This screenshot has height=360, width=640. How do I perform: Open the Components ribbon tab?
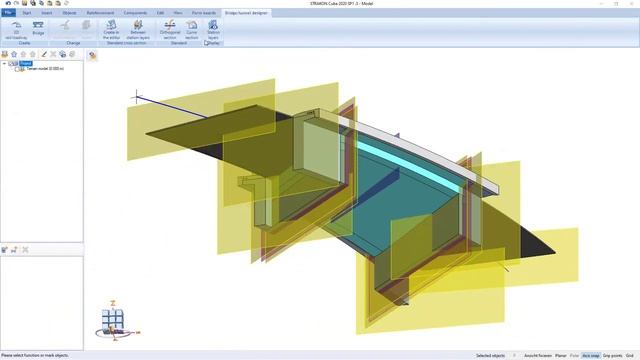[135, 13]
